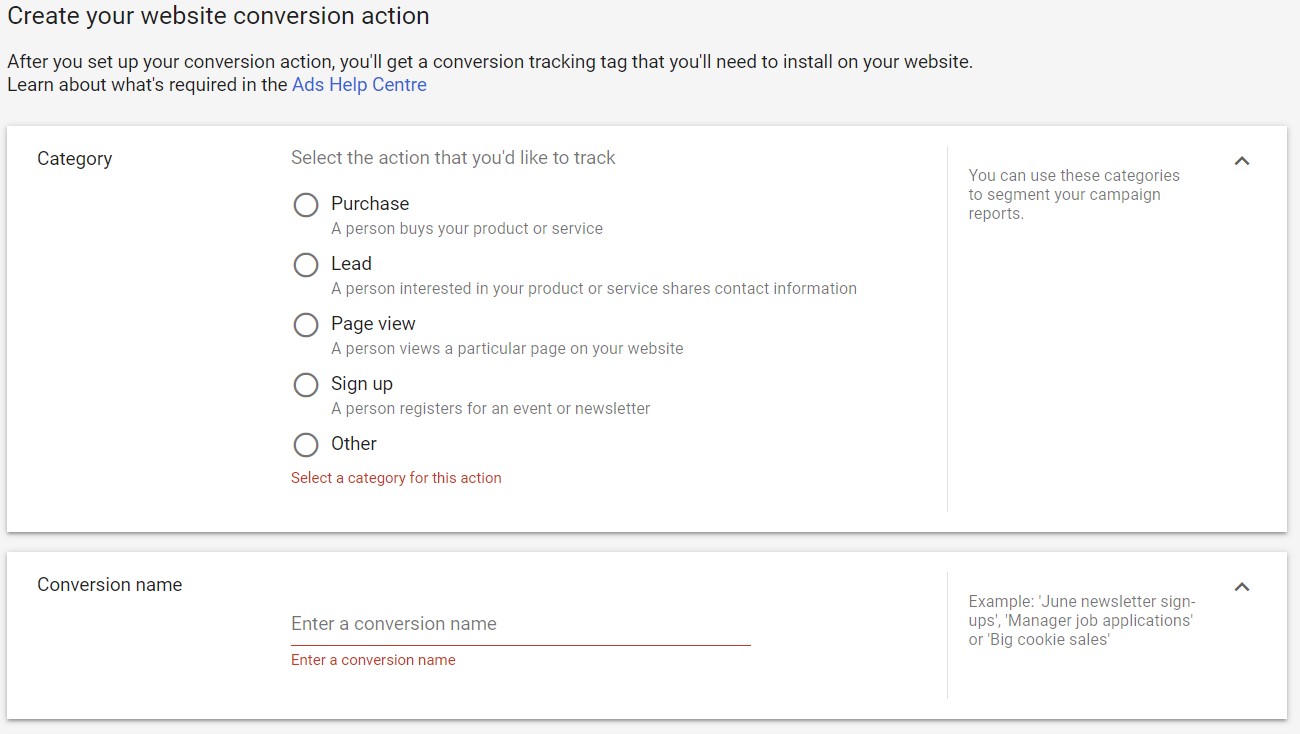
Task: Collapse the Category section with its chevron
Action: point(1242,161)
